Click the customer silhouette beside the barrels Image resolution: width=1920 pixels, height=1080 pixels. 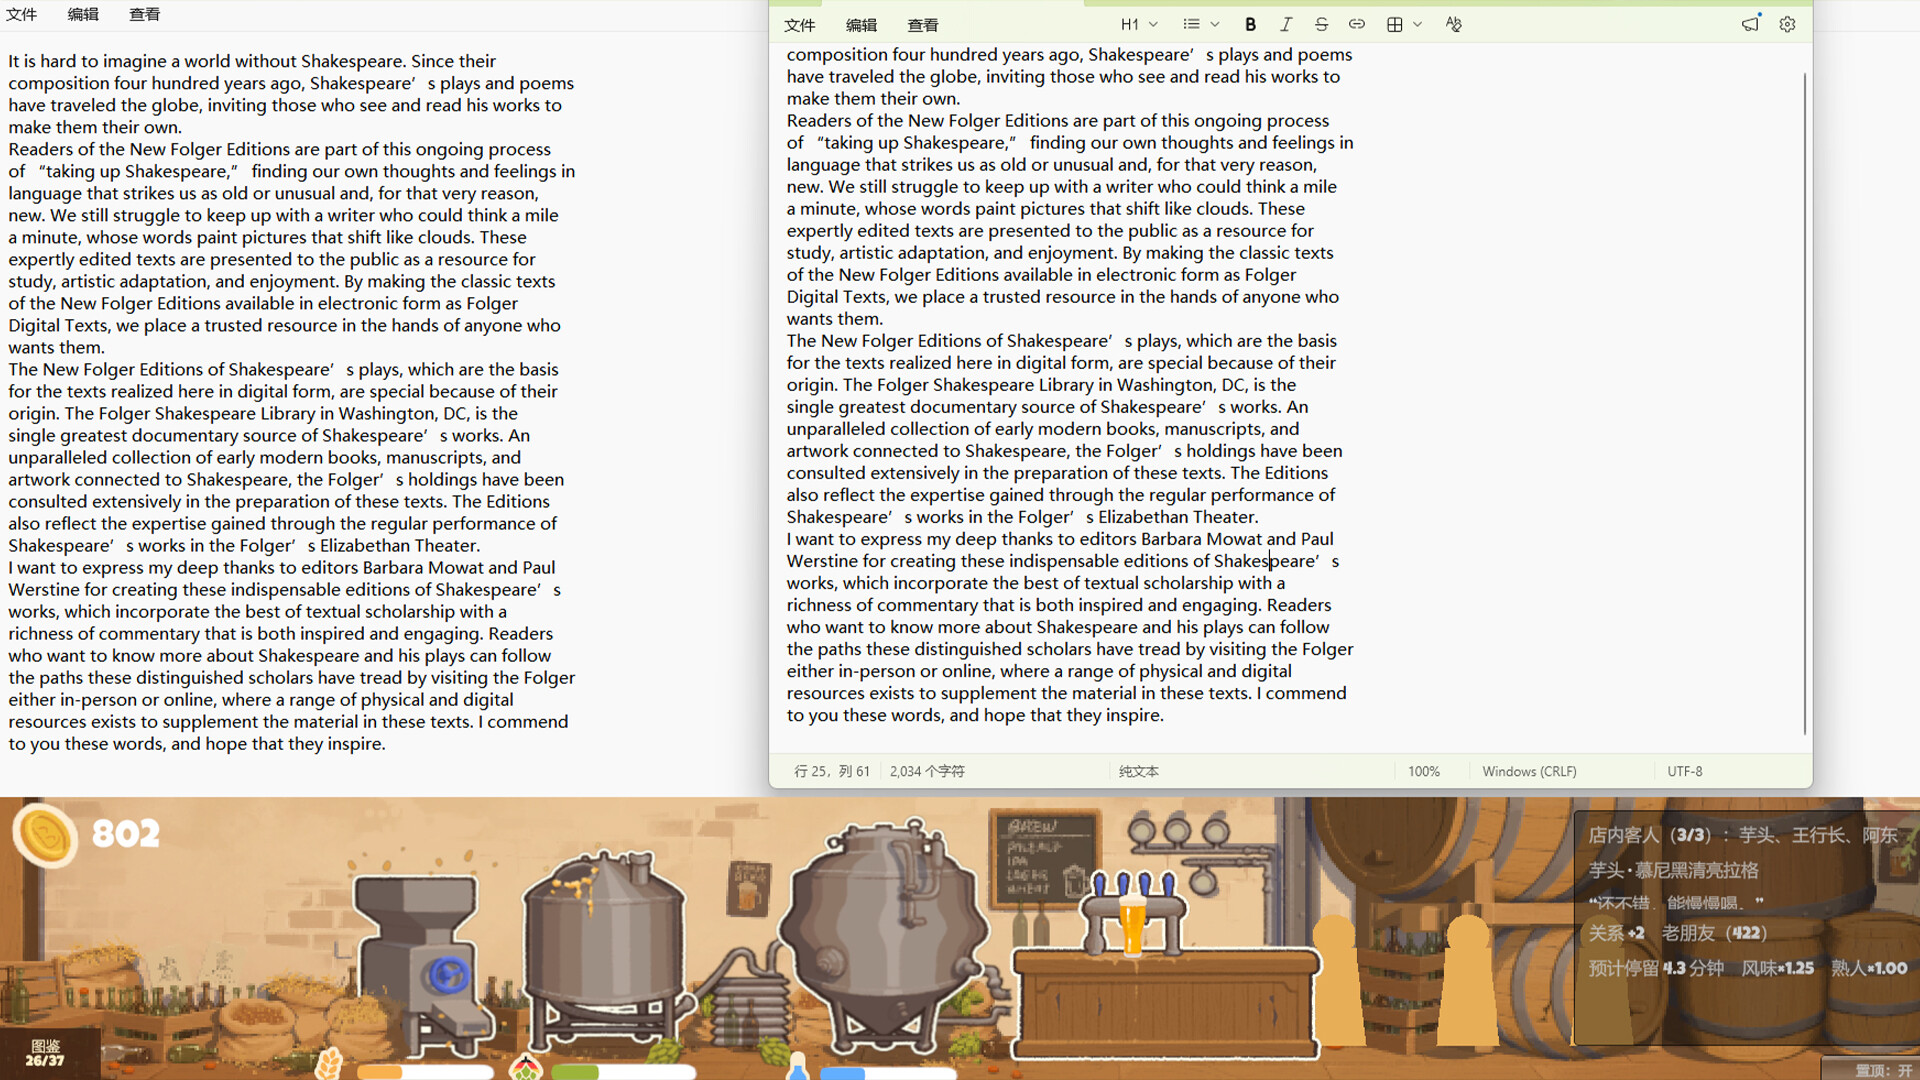point(1468,980)
